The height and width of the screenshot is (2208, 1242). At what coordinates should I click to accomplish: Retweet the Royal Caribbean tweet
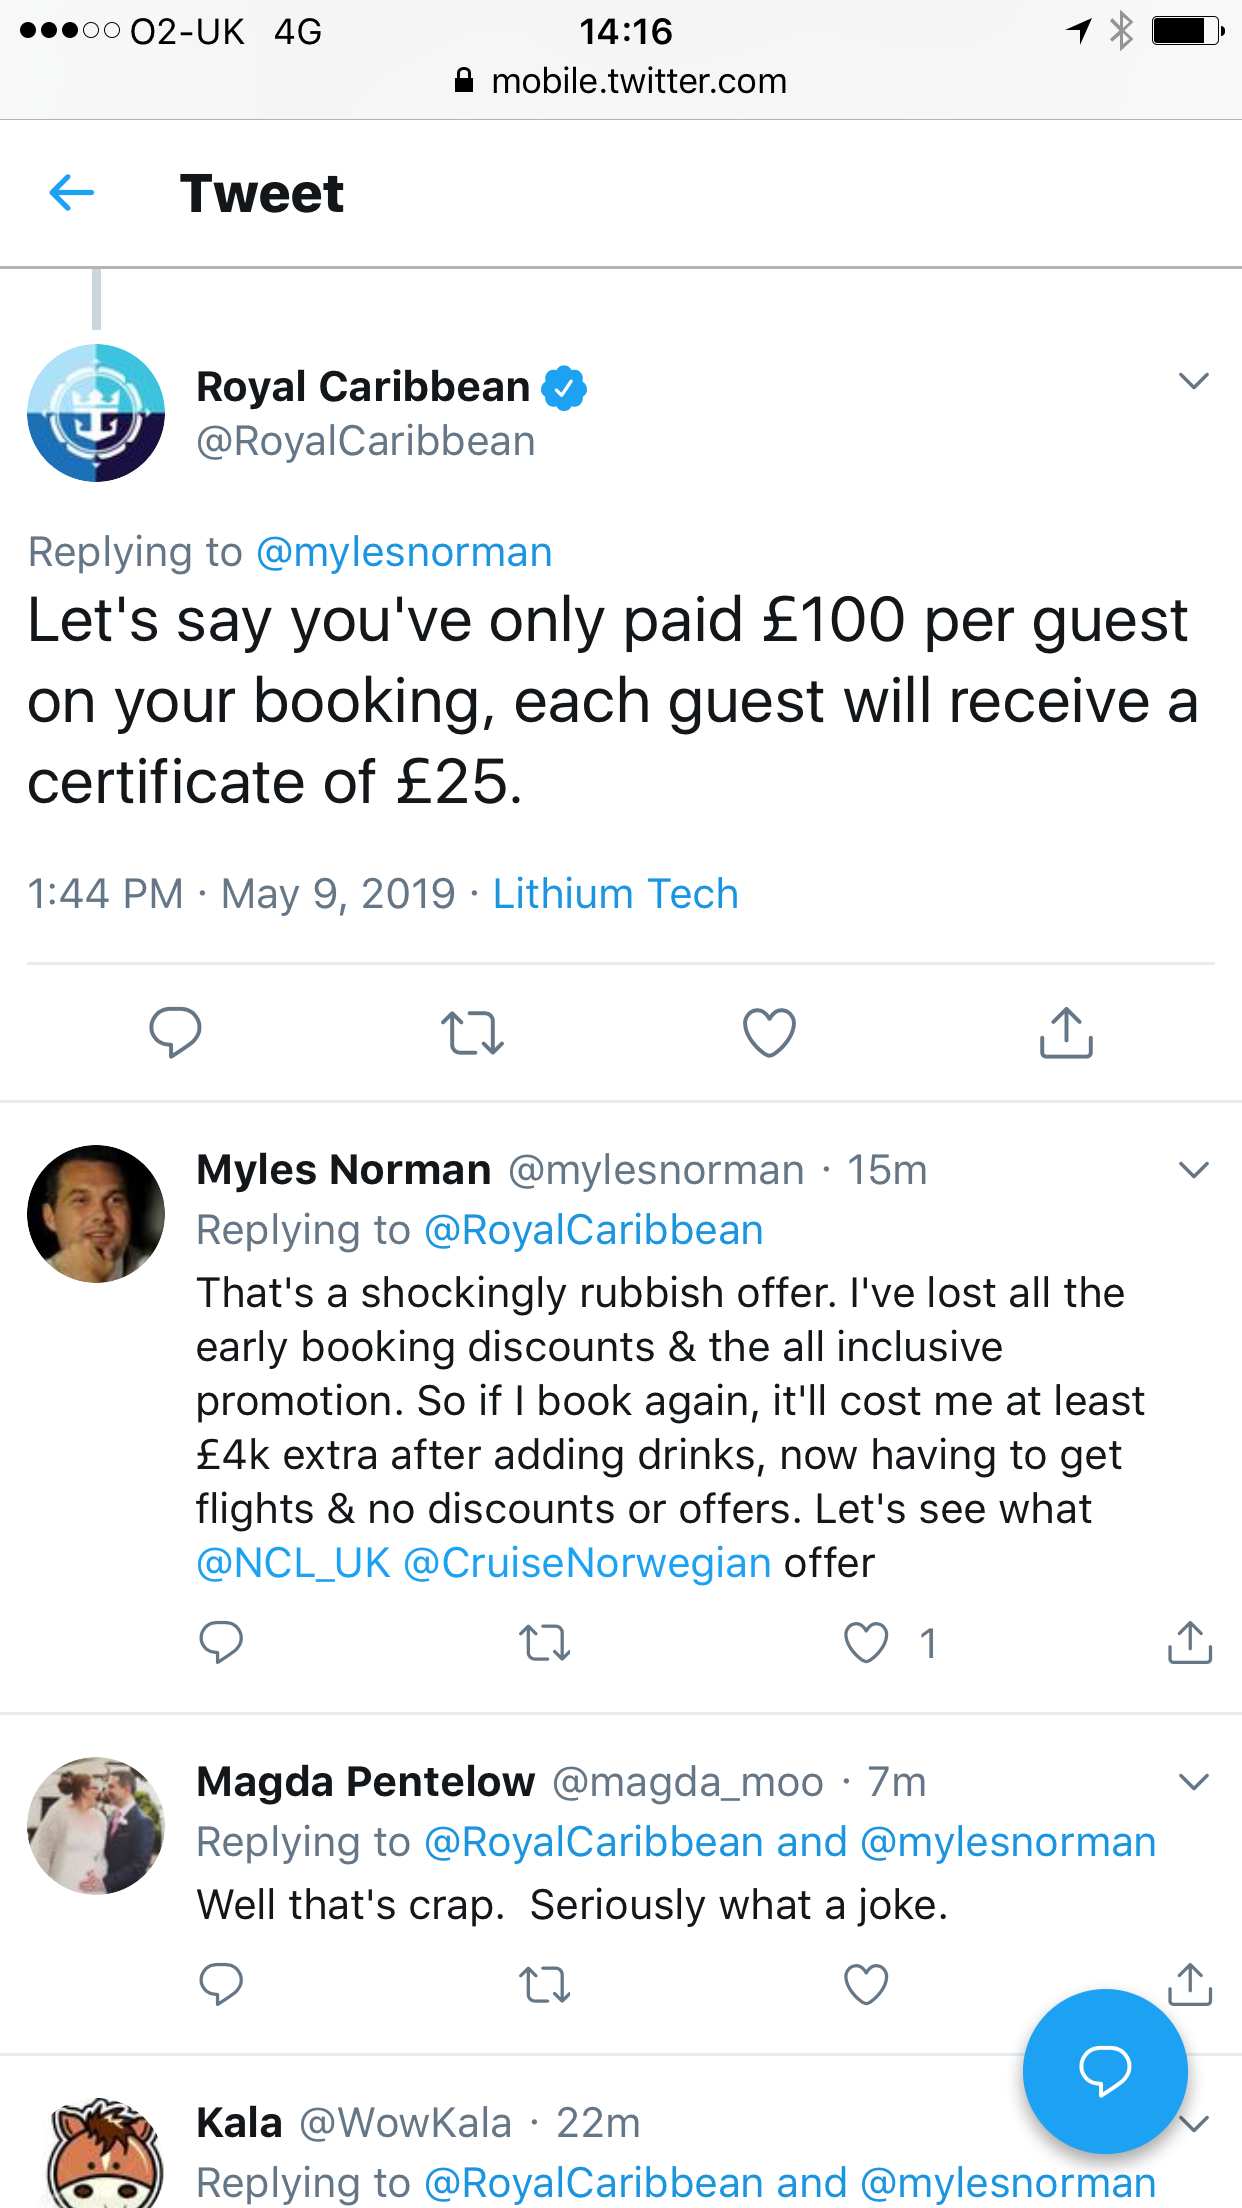(x=472, y=1033)
